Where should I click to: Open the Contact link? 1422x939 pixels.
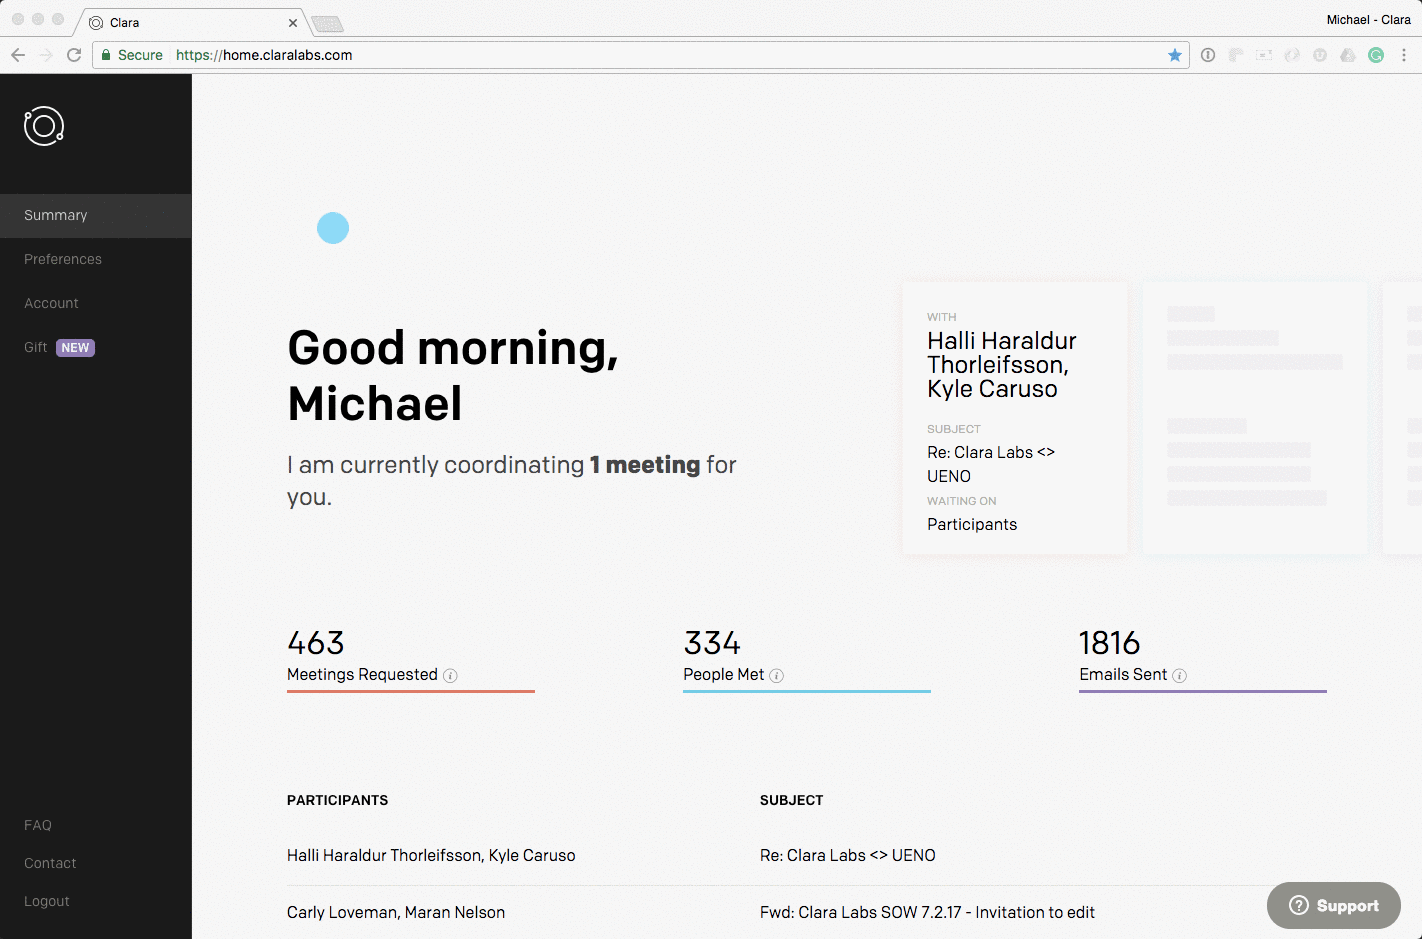[50, 863]
